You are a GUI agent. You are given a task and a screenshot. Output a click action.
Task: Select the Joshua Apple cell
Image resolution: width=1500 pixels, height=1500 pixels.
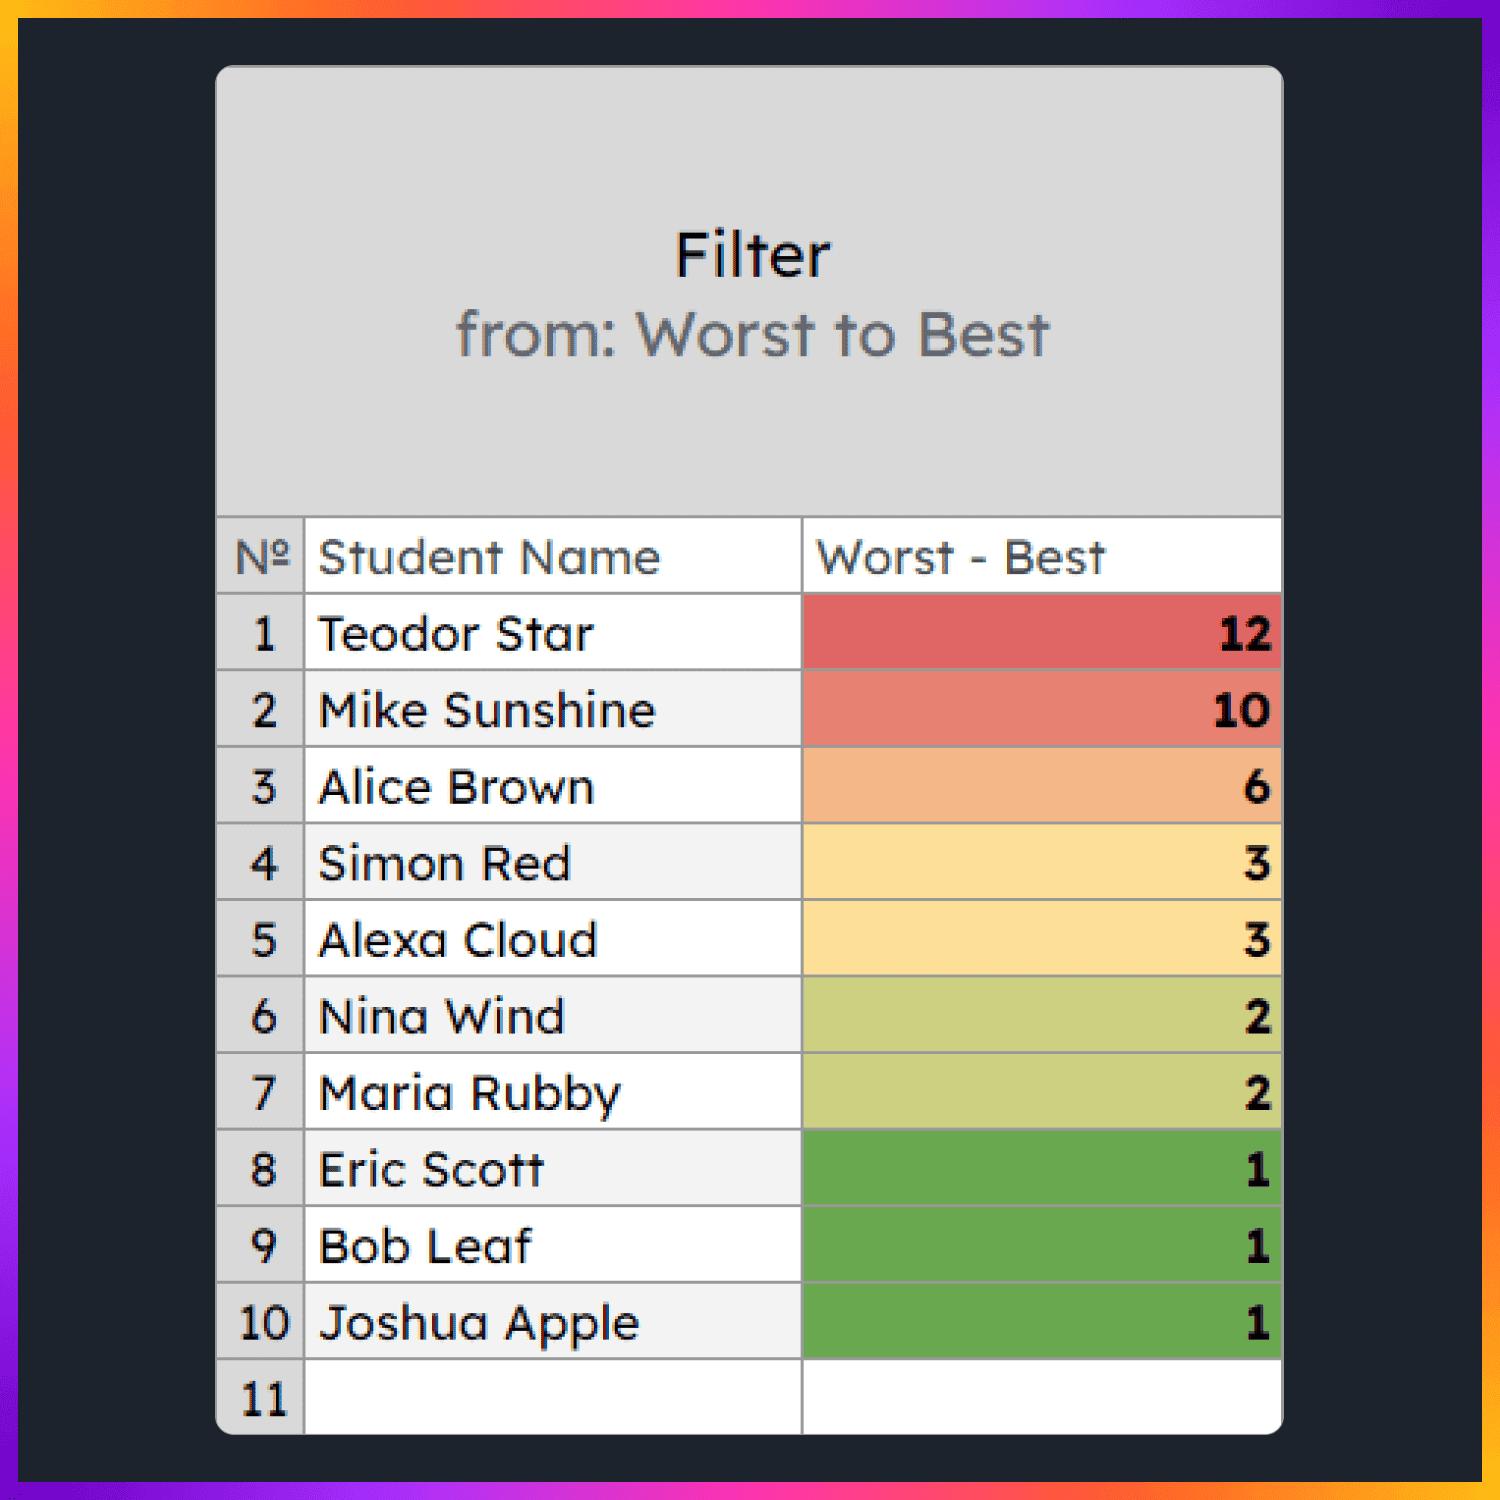(x=553, y=1322)
